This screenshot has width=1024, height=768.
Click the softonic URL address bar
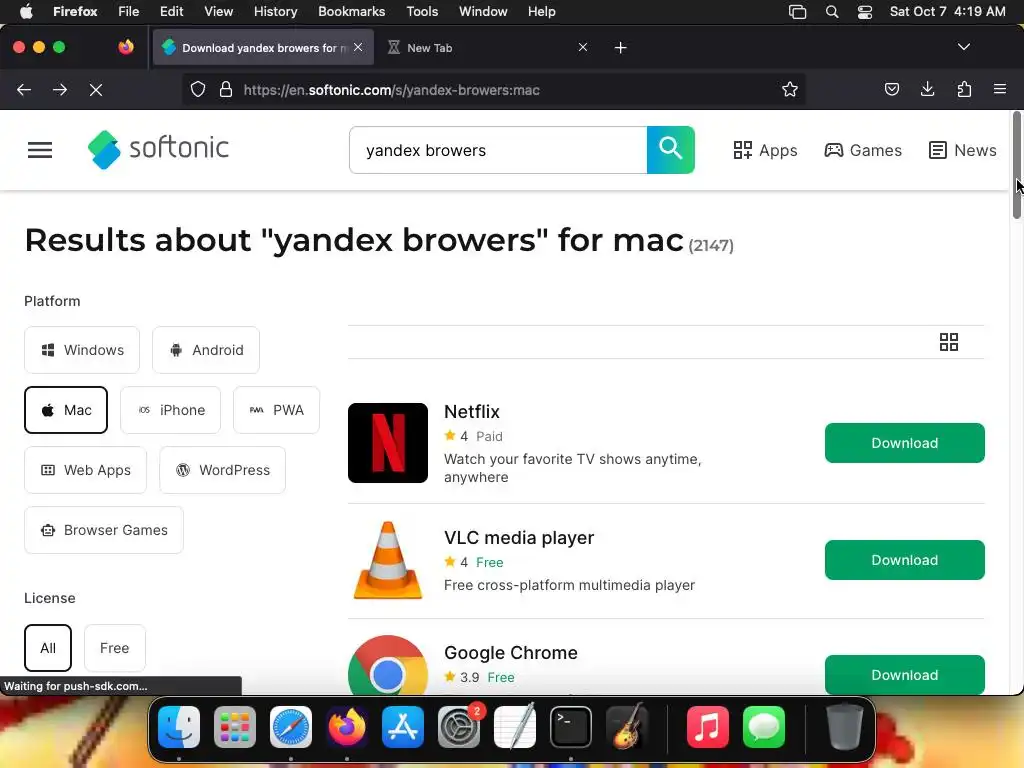tap(493, 89)
